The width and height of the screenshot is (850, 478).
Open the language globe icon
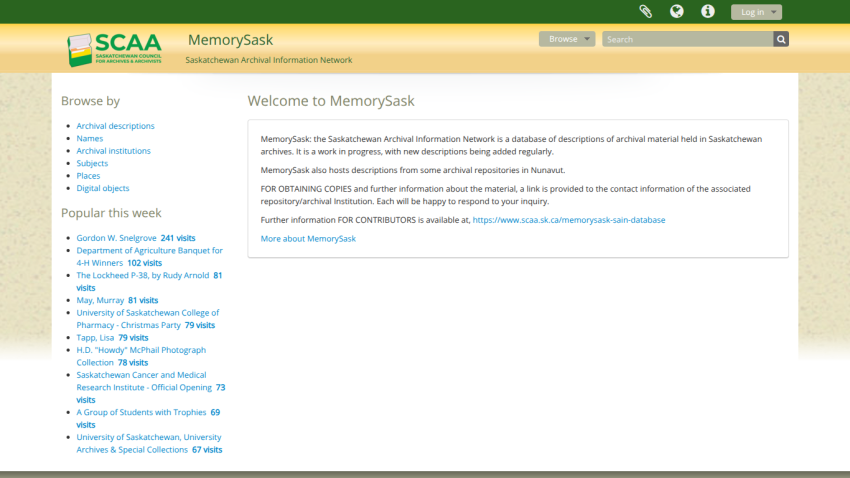[677, 11]
